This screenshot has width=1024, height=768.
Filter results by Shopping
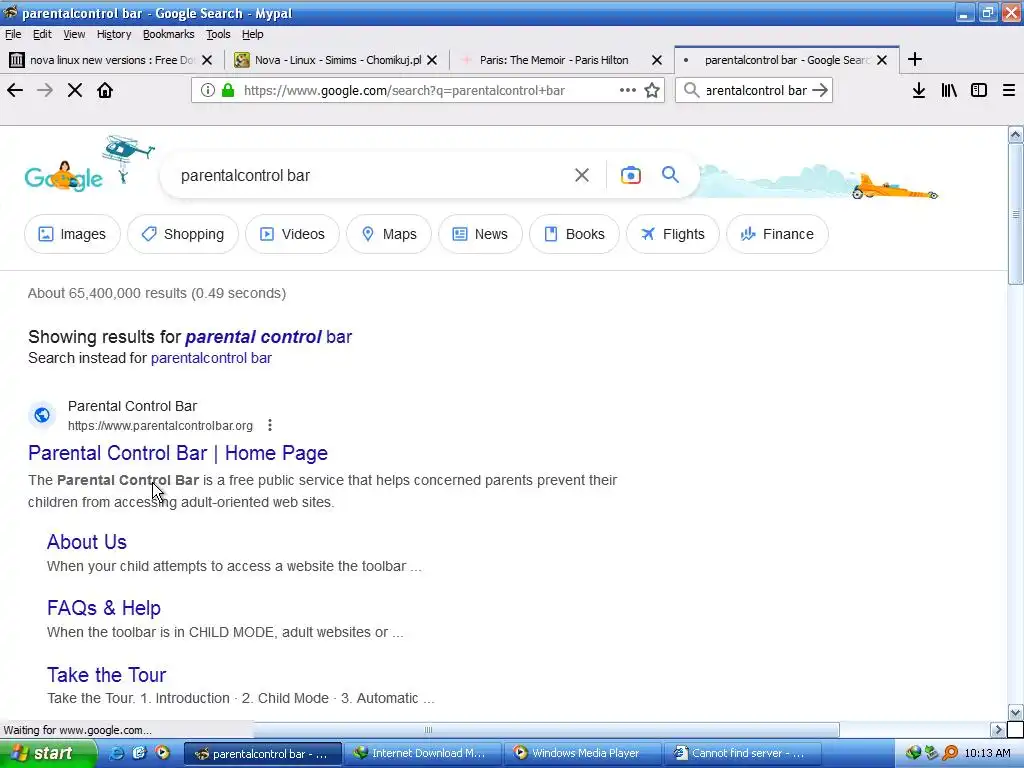coord(183,234)
